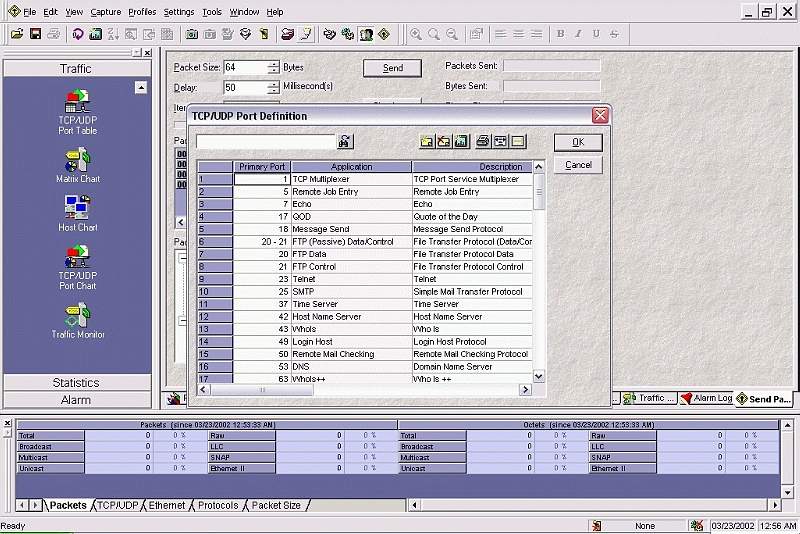This screenshot has height=534, width=800.
Task: Select the Telnet row in port table
Action: coord(365,279)
